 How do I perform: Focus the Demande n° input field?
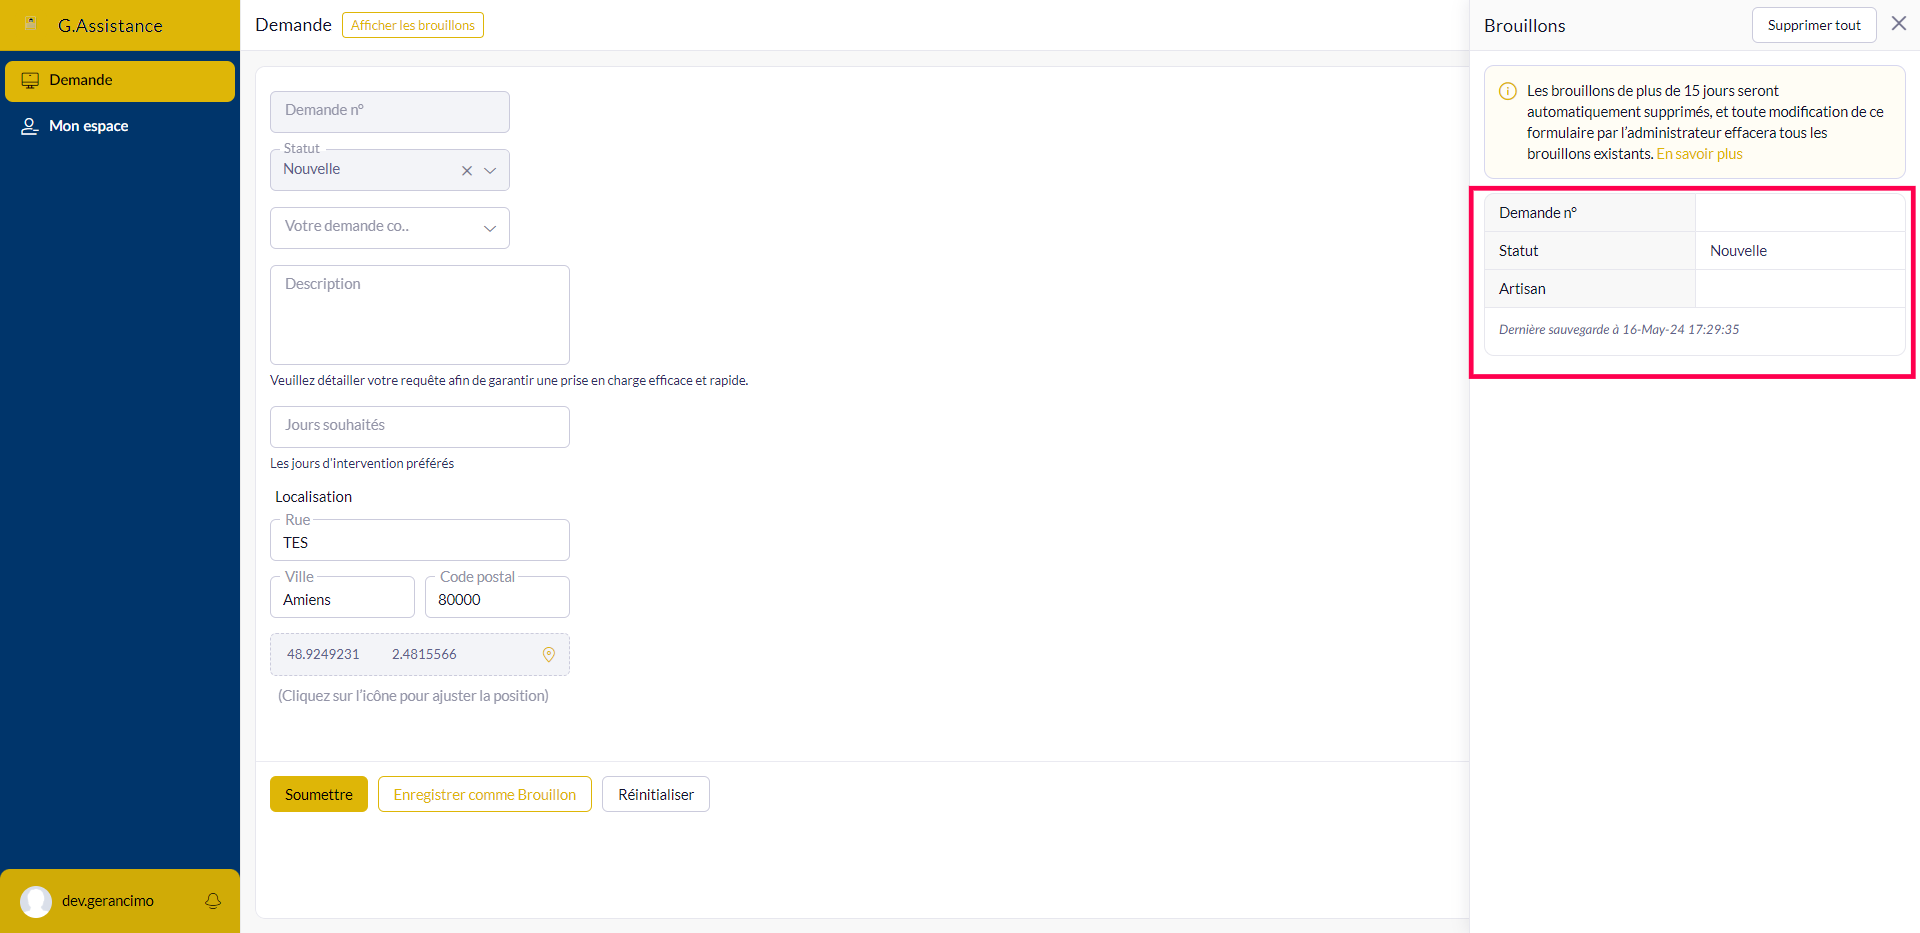point(390,112)
